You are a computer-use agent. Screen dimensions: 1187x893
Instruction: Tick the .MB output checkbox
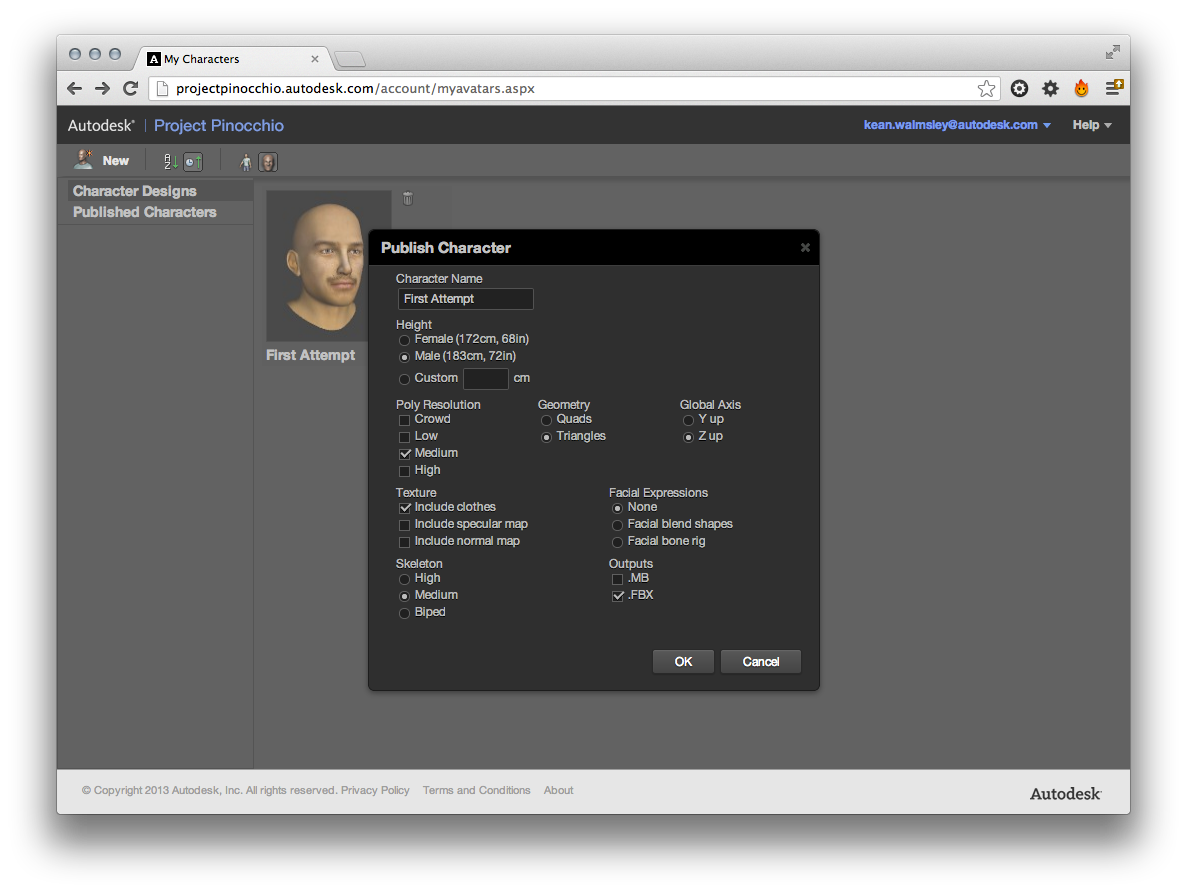pos(618,579)
